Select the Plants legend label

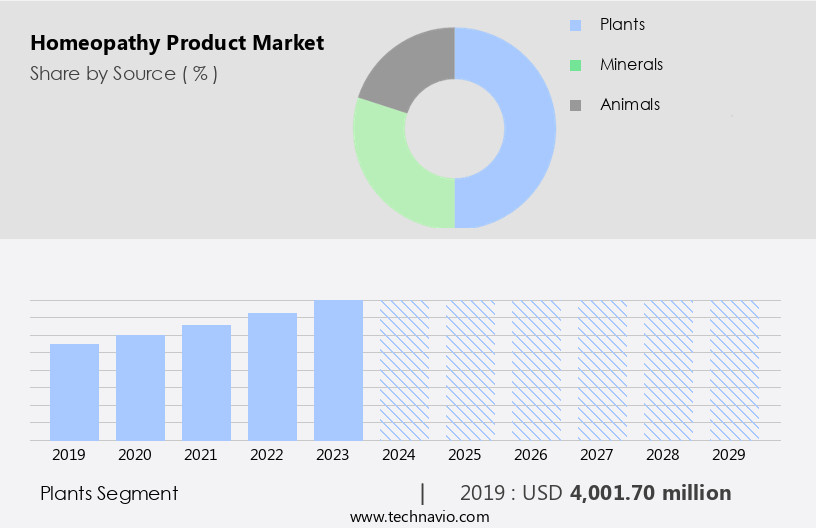pyautogui.click(x=622, y=24)
